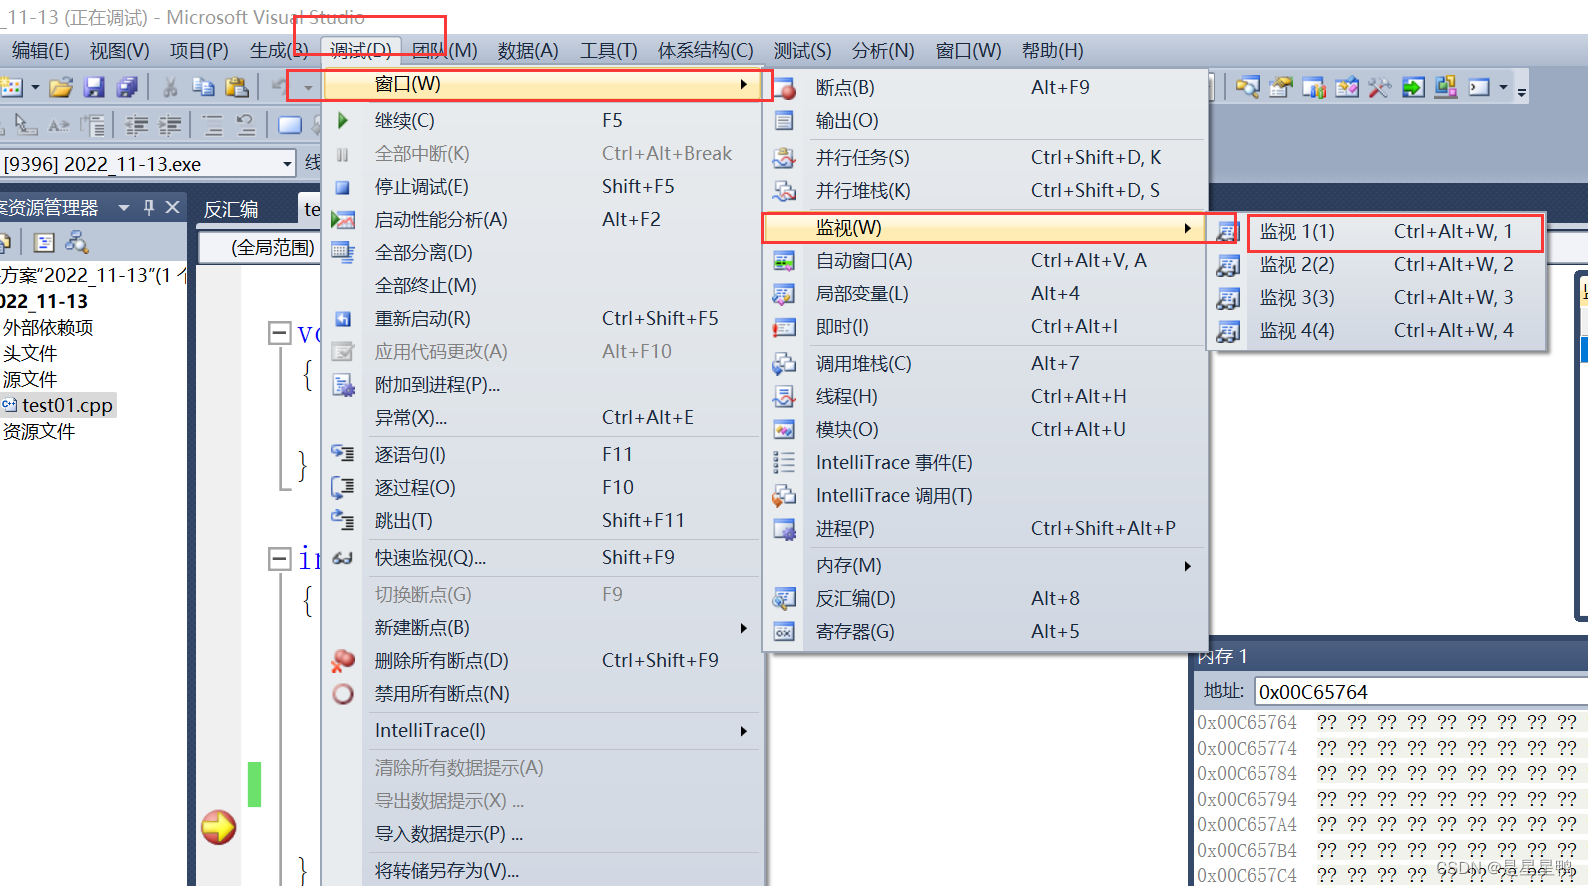Open the 帮助(H) menu
The width and height of the screenshot is (1588, 886).
(x=1053, y=51)
